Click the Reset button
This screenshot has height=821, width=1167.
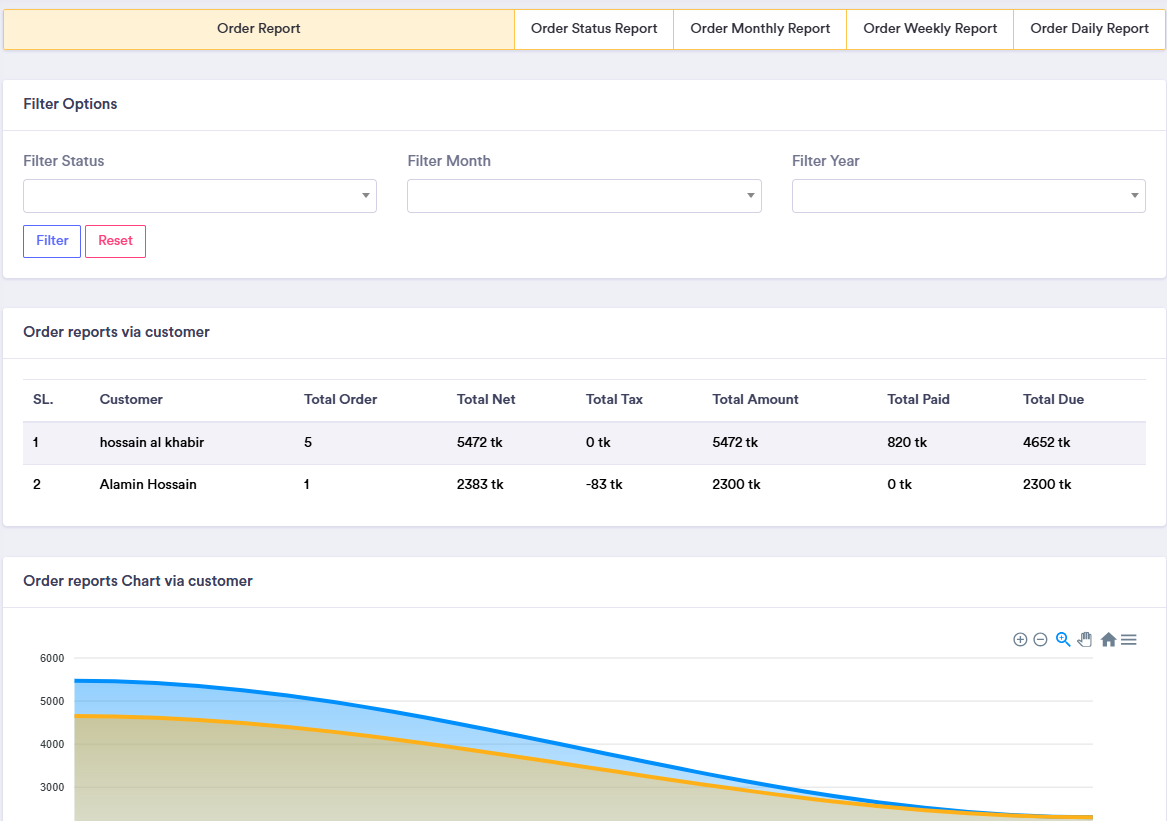(x=115, y=241)
